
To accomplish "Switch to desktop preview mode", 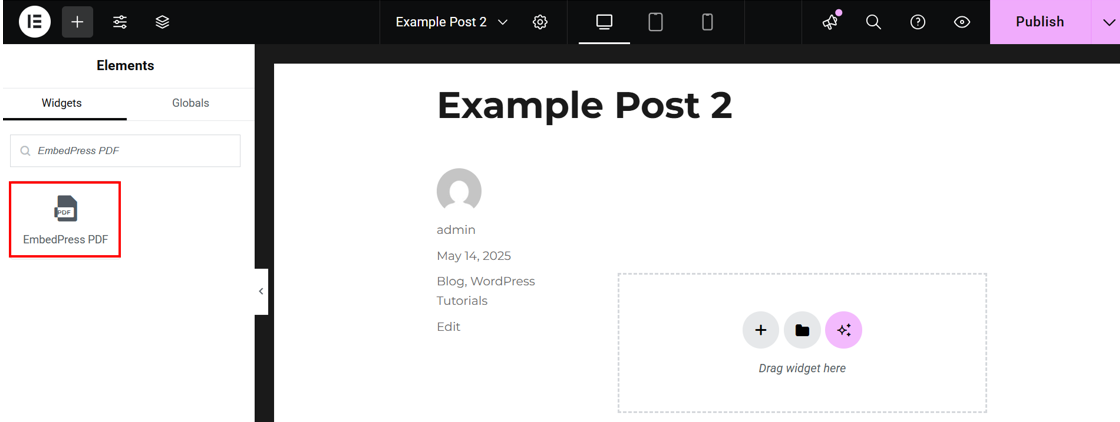I will (604, 22).
